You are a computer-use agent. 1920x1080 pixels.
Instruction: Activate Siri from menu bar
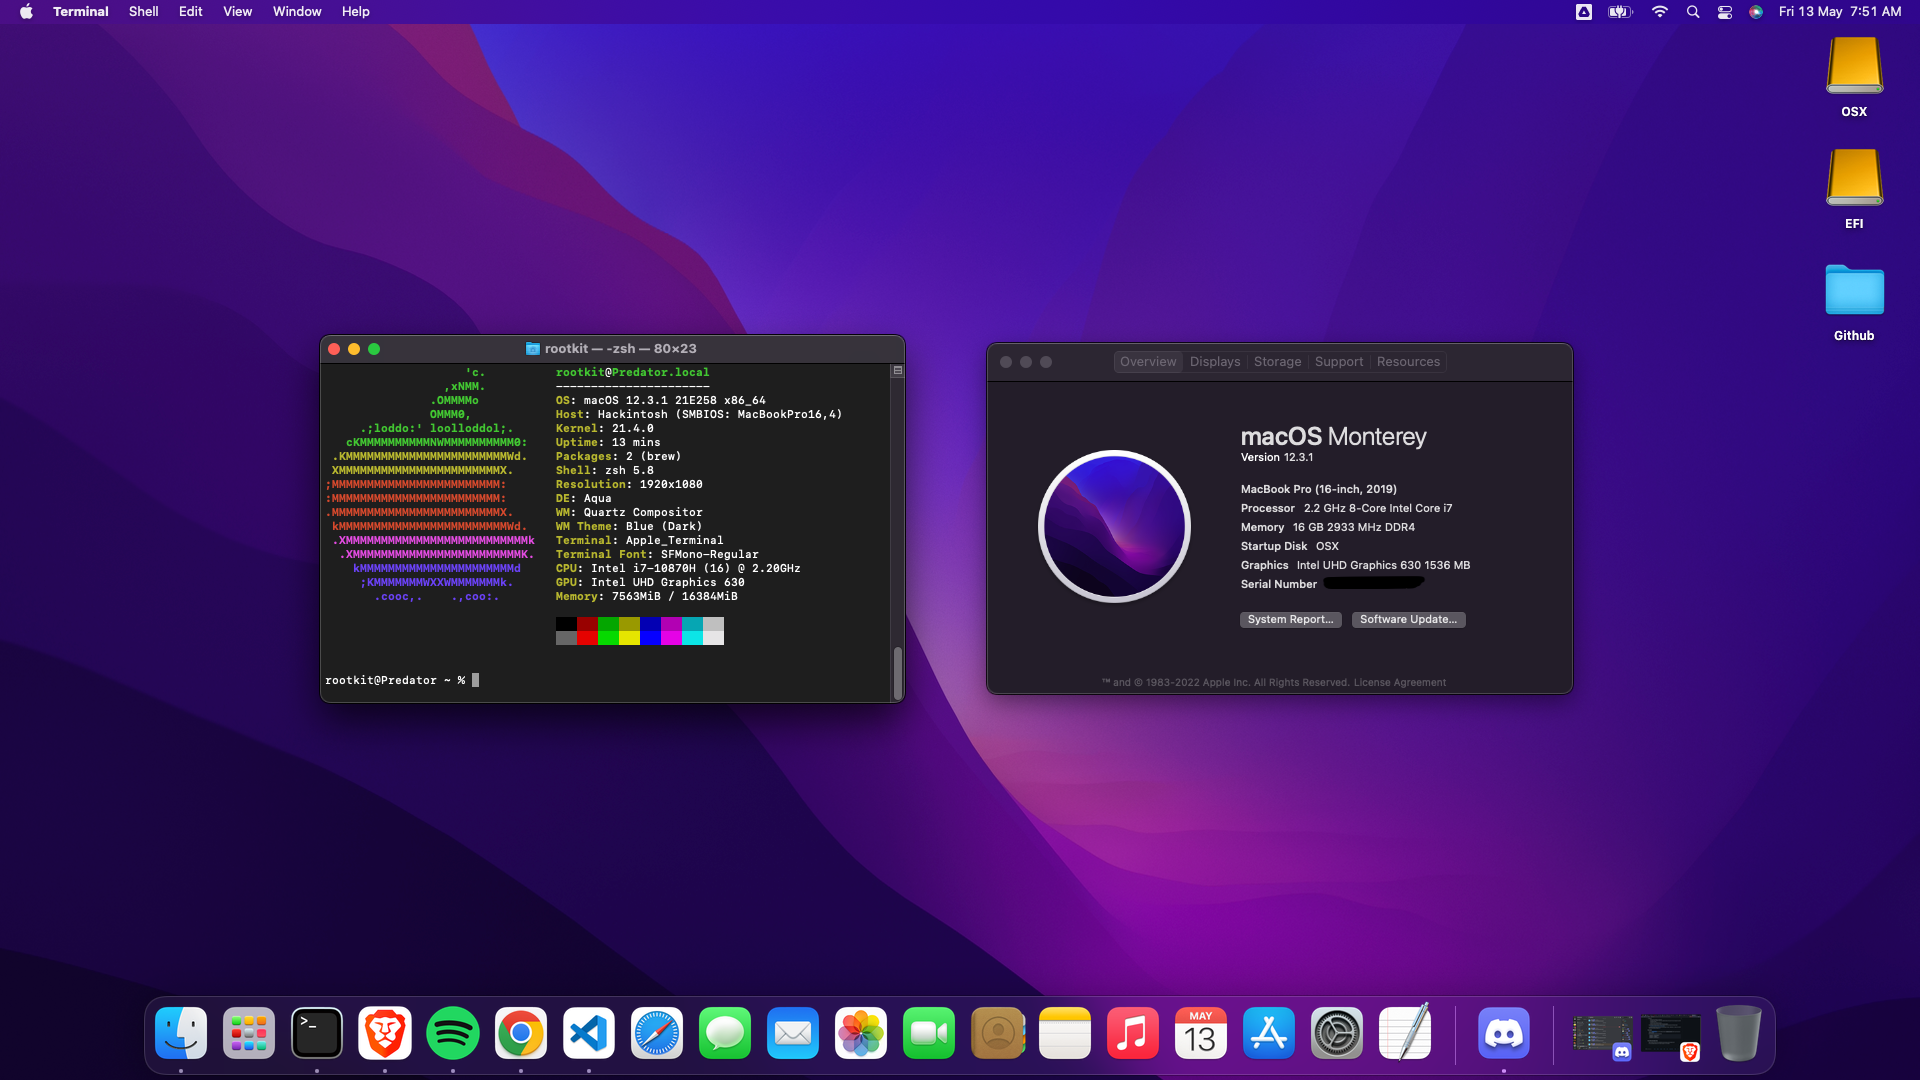(1756, 12)
